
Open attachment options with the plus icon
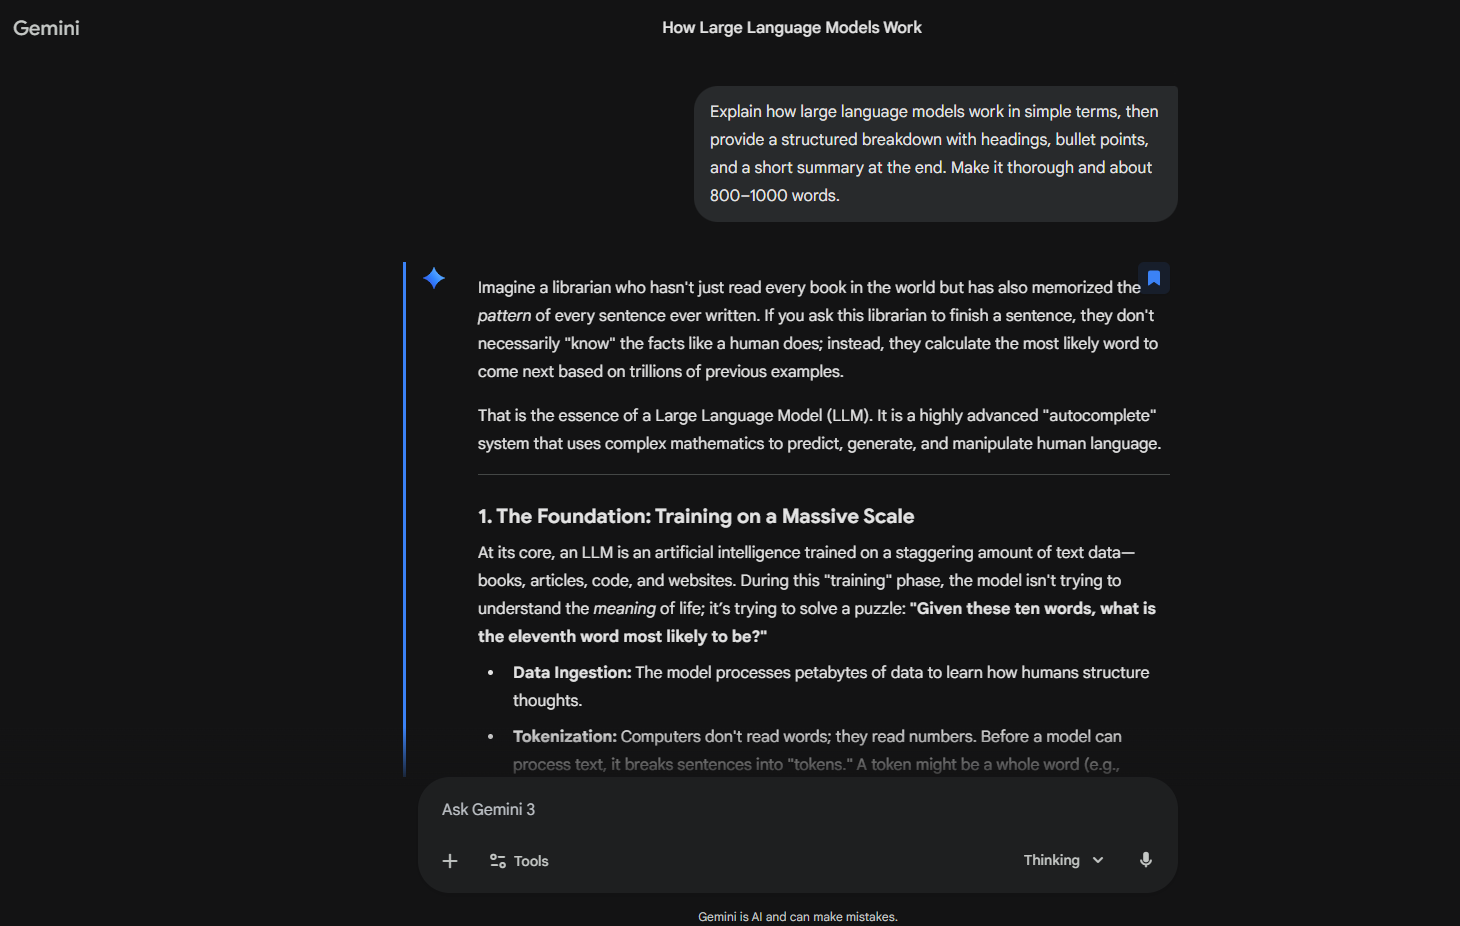[x=450, y=860]
